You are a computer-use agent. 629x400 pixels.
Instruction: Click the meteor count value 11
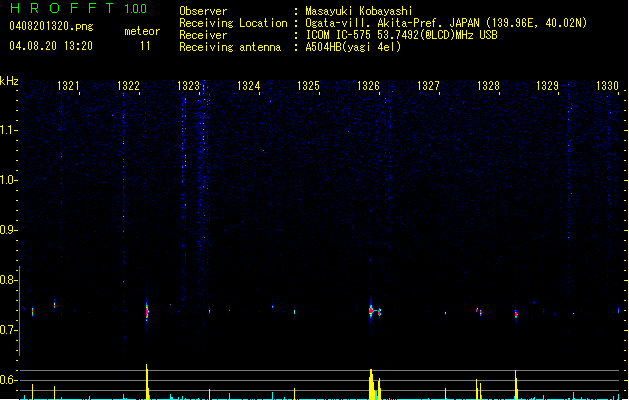click(x=145, y=46)
